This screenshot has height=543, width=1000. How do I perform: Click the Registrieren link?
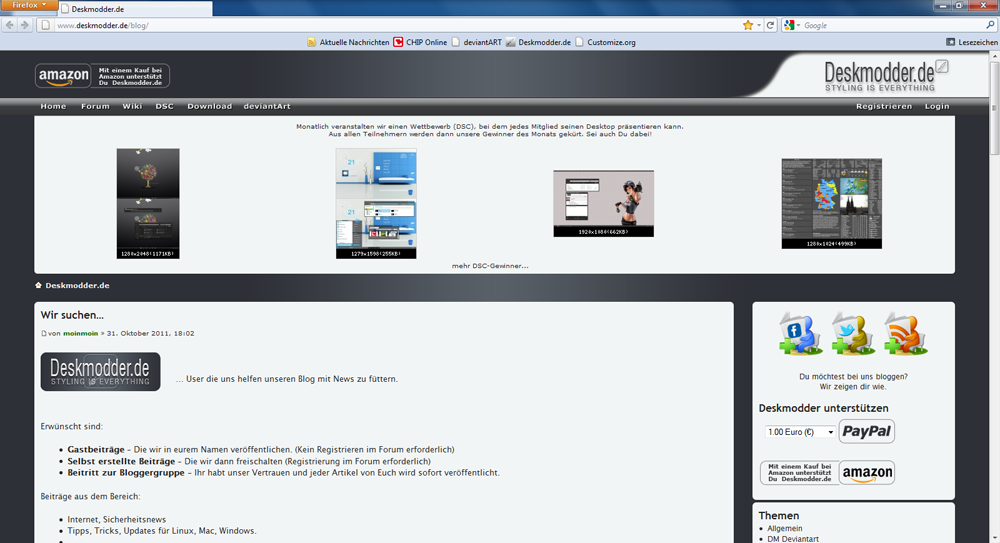[884, 107]
